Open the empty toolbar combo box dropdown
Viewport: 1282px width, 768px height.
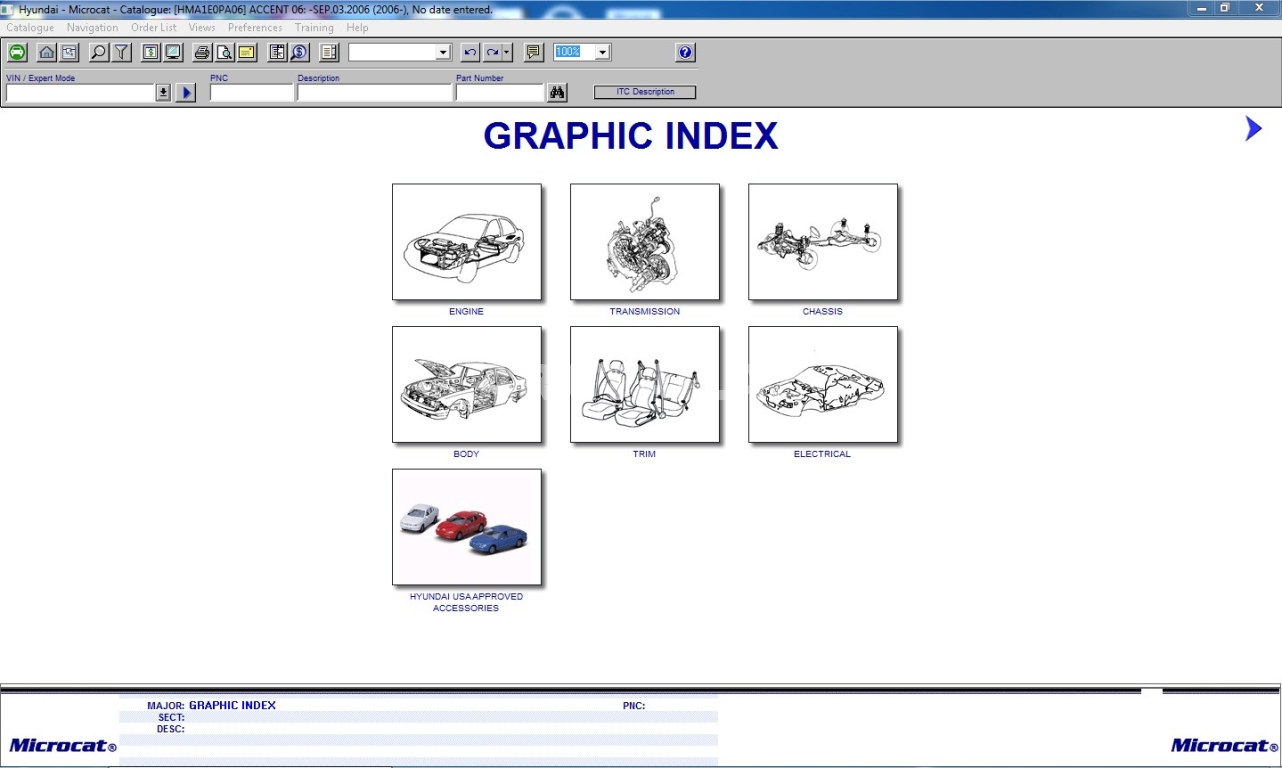[x=444, y=53]
